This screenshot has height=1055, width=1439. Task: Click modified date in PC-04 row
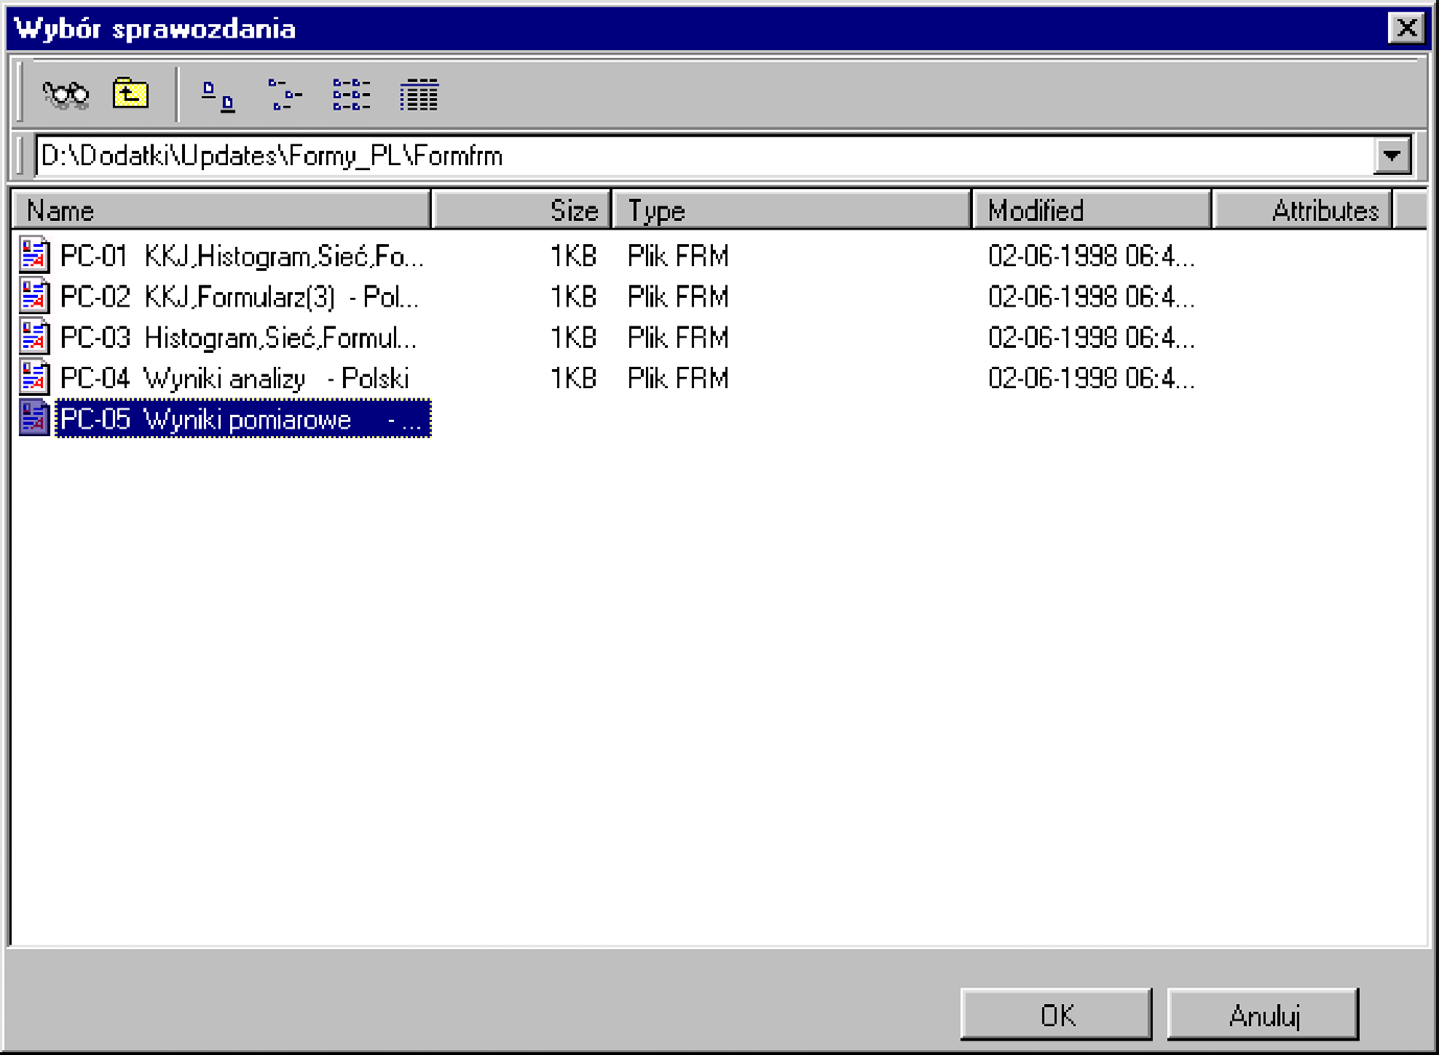1091,379
